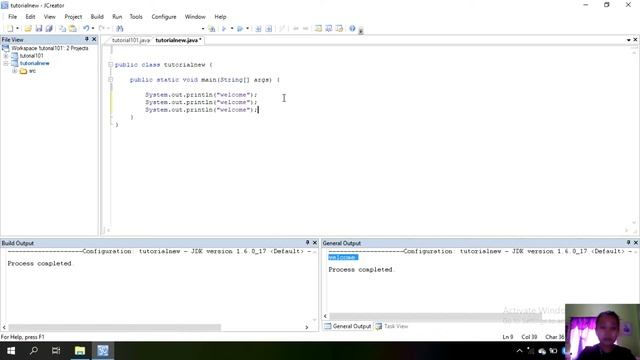Open the Window menu
Screen dimensions: 640x360
coord(195,17)
